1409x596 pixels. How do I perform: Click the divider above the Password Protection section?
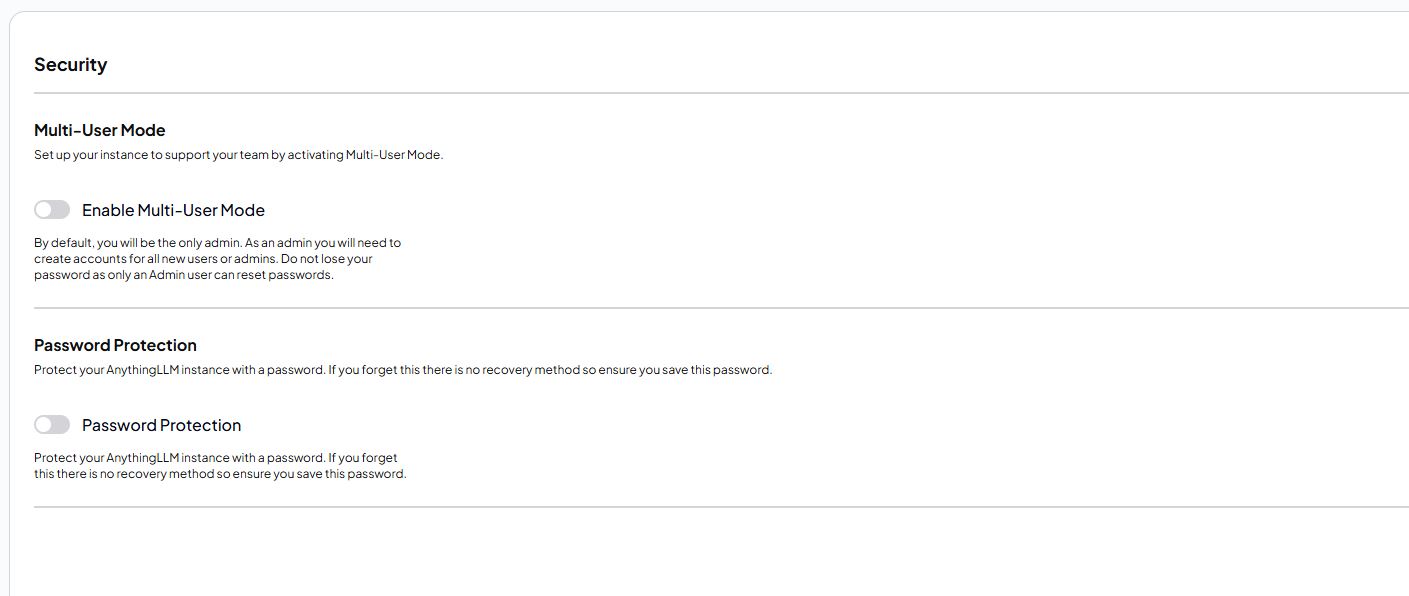[720, 308]
